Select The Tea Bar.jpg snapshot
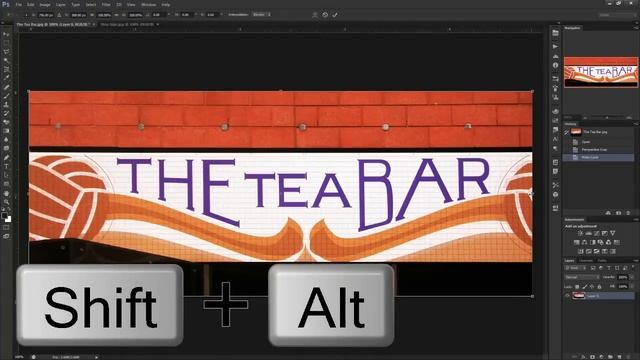Viewport: 640px width, 360px height. pos(599,132)
